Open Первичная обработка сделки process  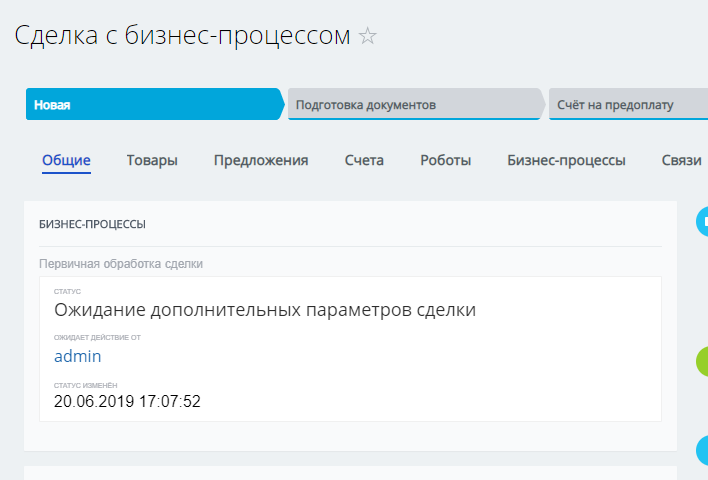tap(120, 264)
